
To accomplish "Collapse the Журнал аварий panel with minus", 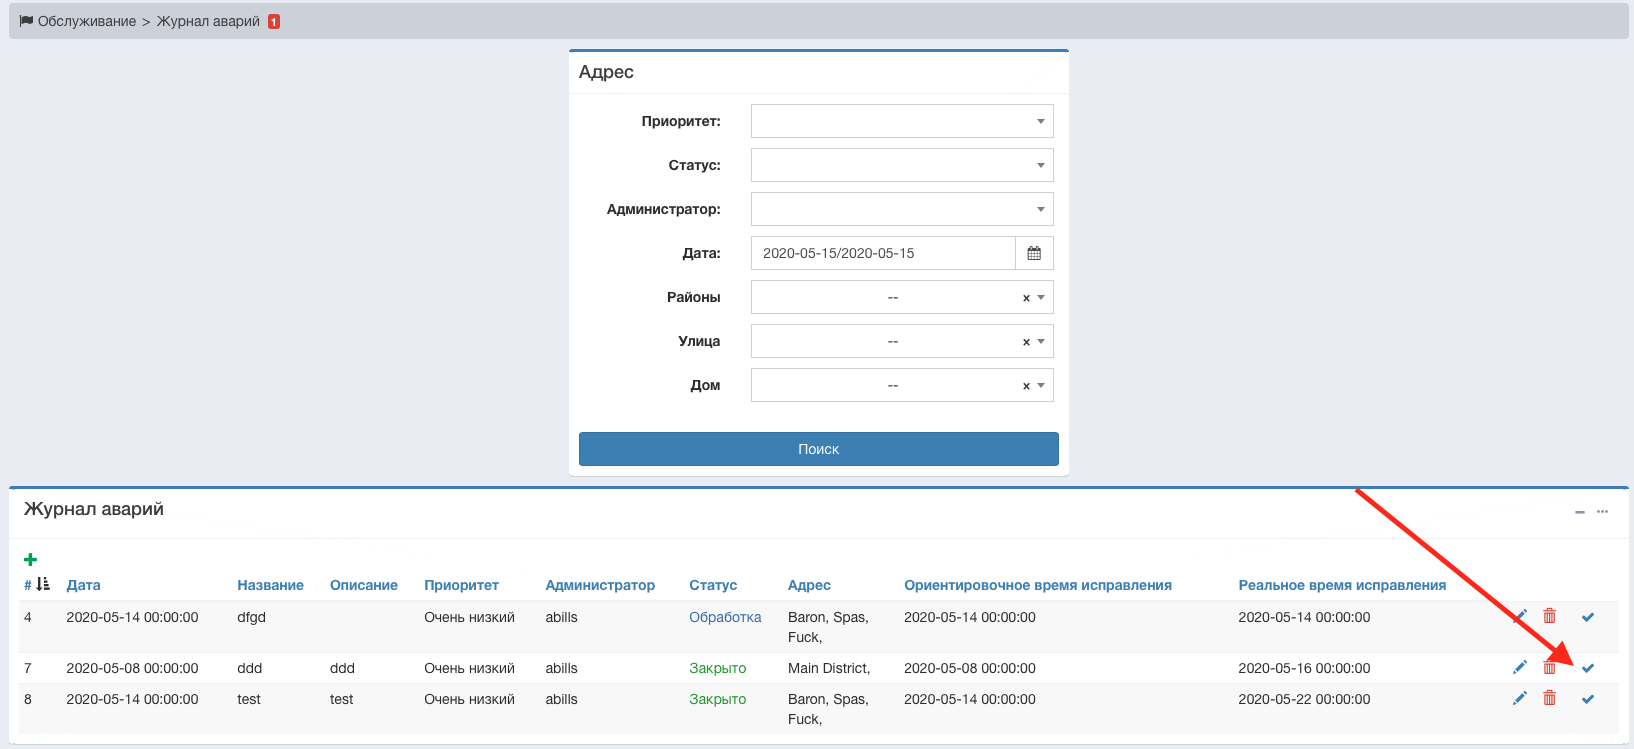I will 1580,512.
